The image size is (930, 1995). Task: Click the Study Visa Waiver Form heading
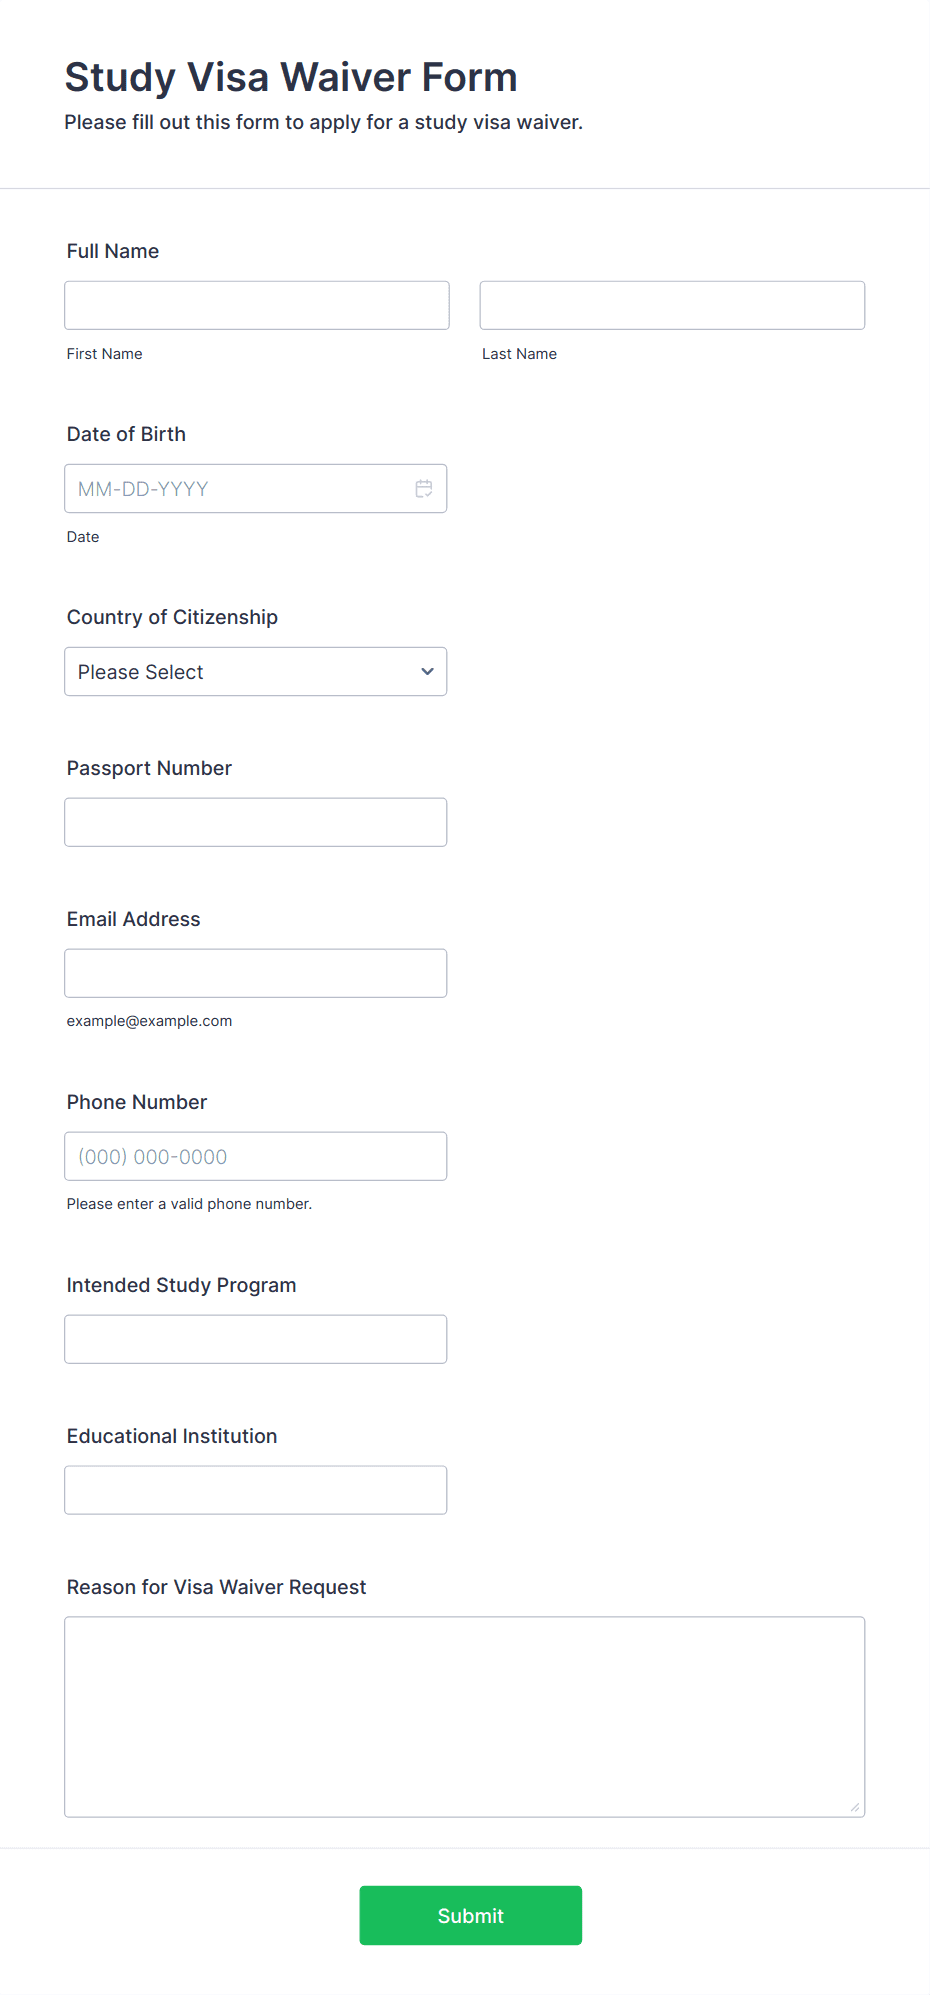291,78
